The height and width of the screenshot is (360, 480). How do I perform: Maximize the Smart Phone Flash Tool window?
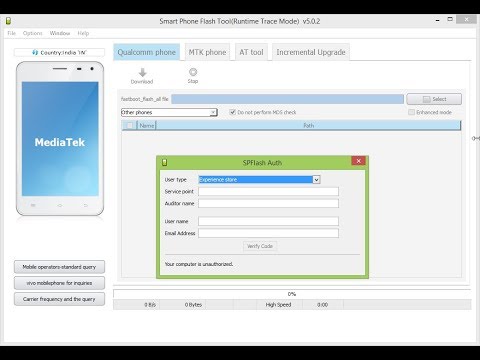pos(450,19)
